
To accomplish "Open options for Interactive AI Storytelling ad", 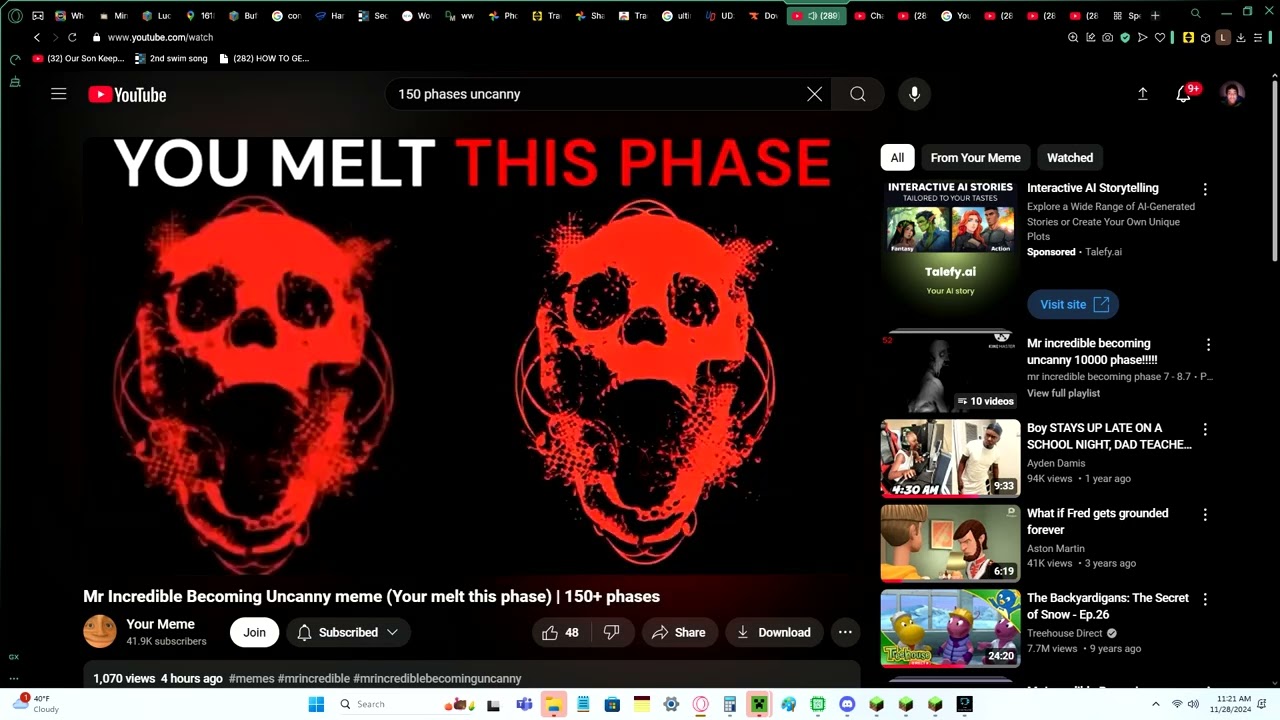I will click(1205, 189).
